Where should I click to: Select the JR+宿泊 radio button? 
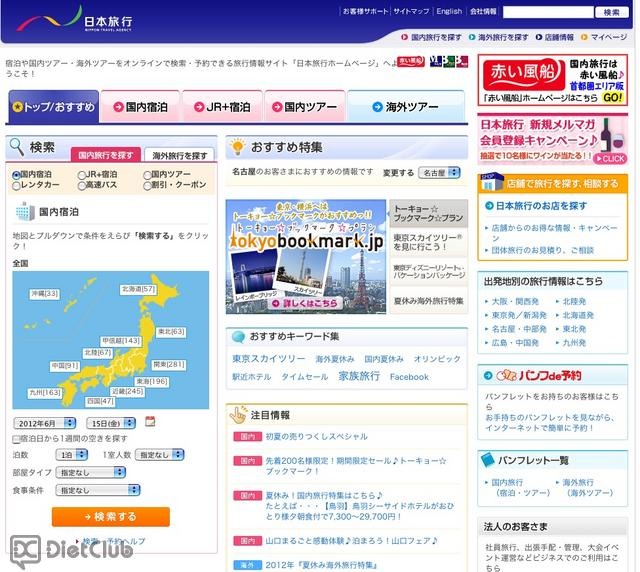point(82,175)
